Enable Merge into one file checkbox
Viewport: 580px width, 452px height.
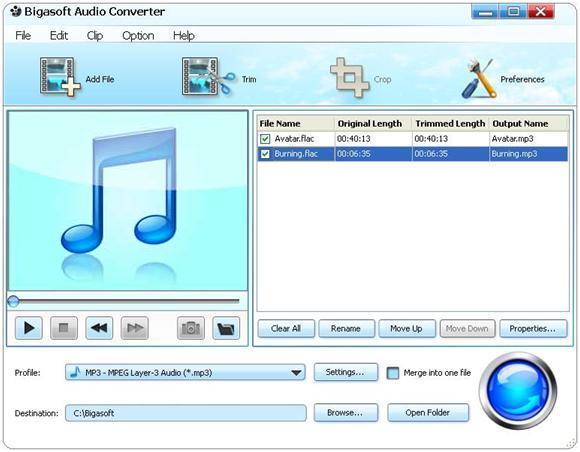coord(393,373)
